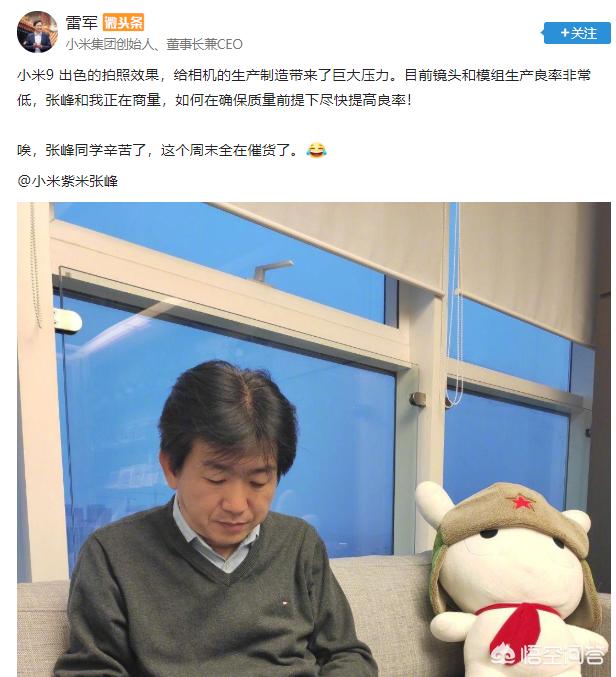This screenshot has height=677, width=616.
Task: Click the orange 微头条 badge
Action: click(123, 22)
